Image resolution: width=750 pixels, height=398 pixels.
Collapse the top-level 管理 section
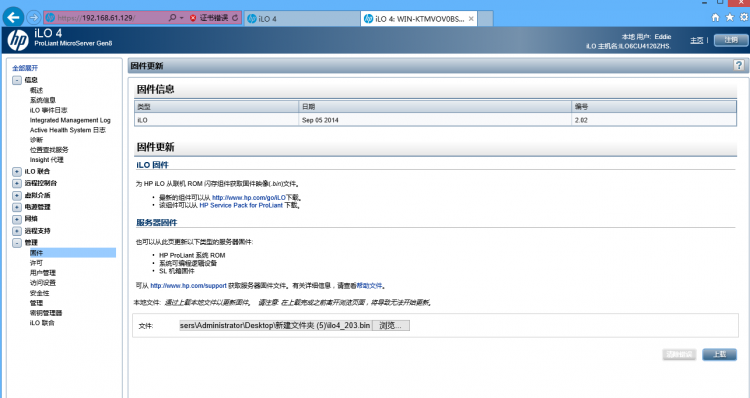click(17, 243)
